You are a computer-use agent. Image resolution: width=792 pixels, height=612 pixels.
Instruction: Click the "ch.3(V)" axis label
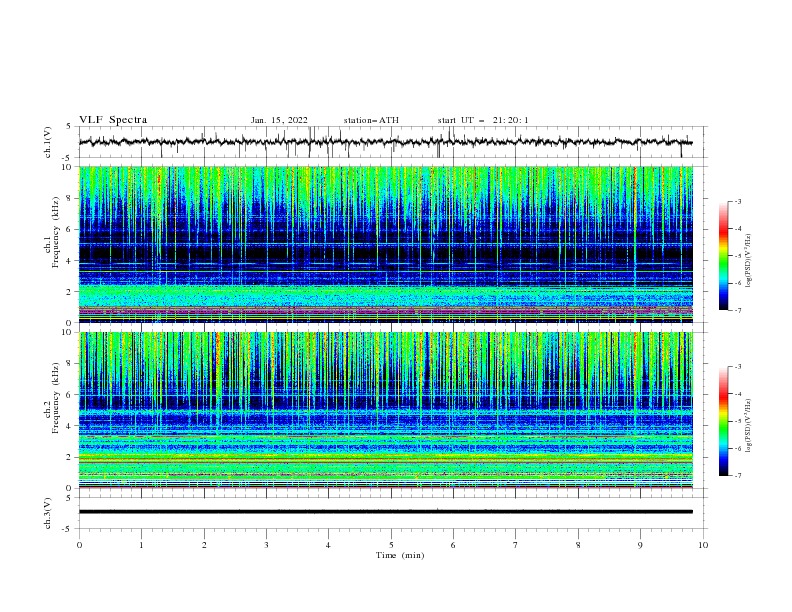tap(48, 513)
